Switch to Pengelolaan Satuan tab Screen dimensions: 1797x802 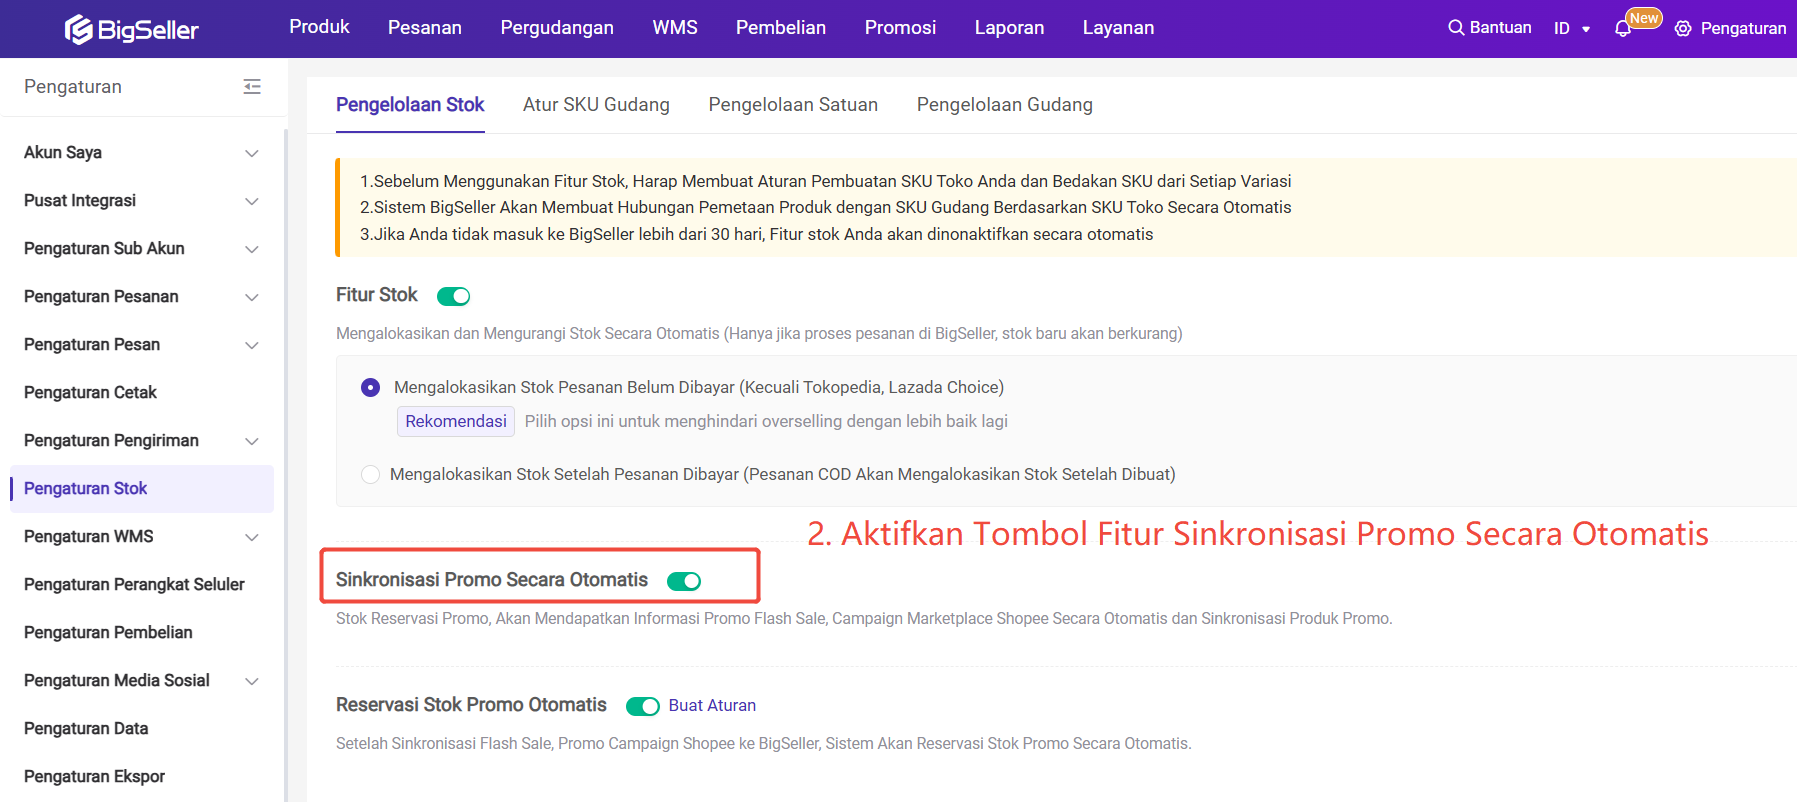tap(793, 105)
